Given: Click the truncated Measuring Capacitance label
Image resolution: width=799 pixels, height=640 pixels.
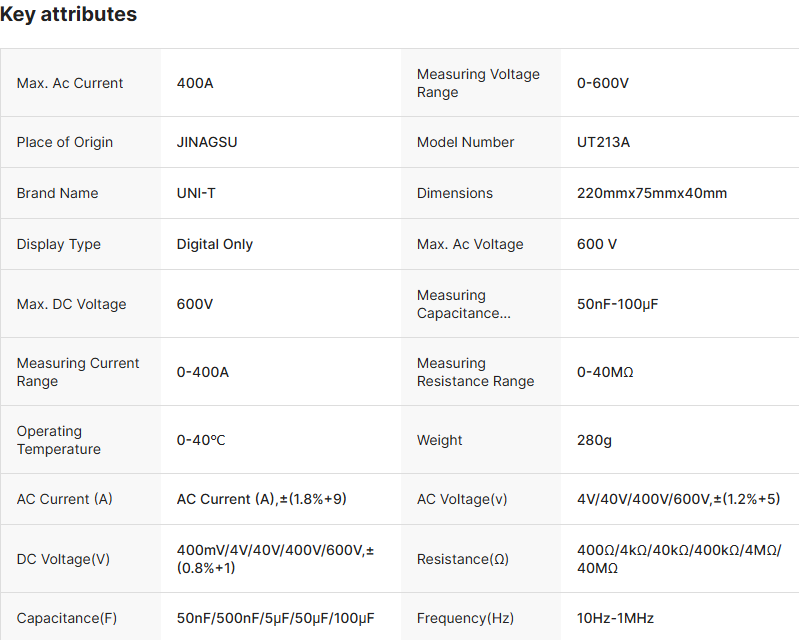Looking at the screenshot, I should pos(464,304).
